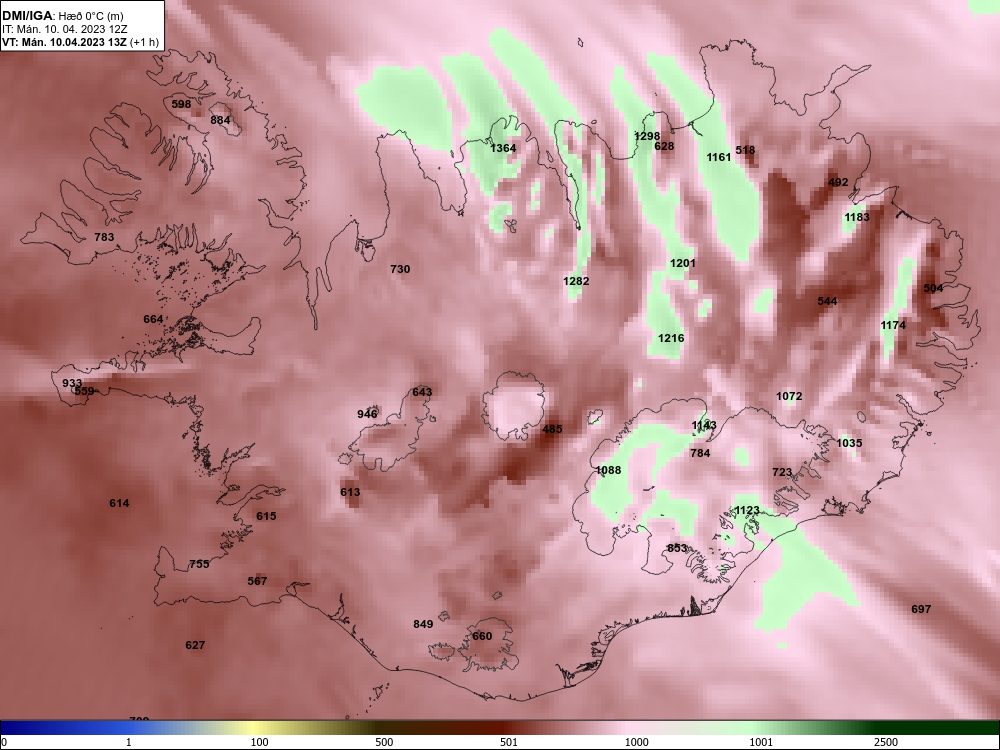Click the 849 height value

point(423,624)
